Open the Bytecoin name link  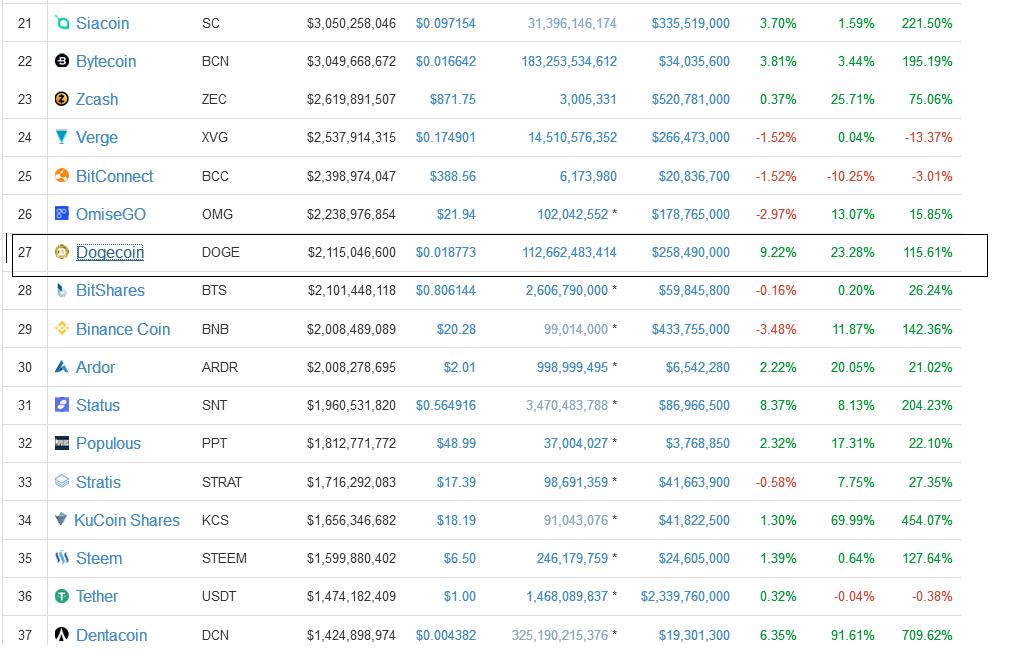click(106, 62)
